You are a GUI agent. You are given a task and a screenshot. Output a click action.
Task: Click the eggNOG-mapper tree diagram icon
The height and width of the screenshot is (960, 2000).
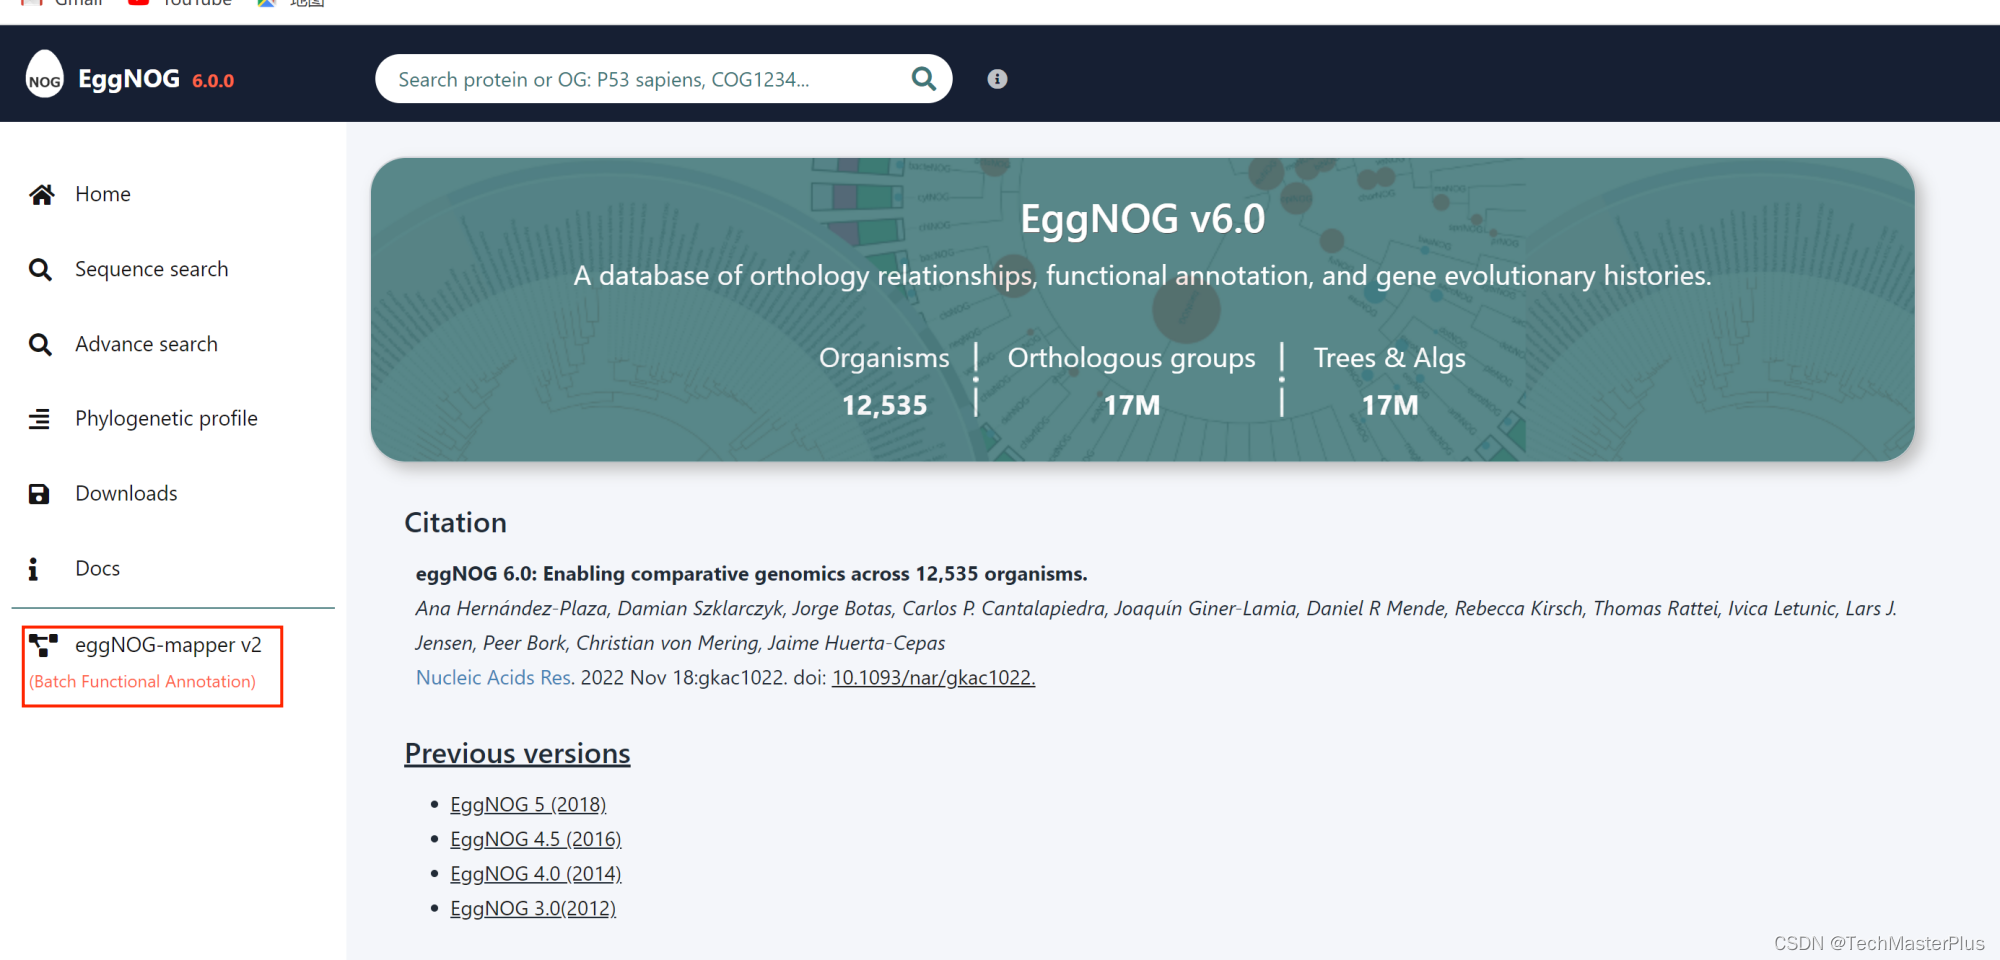click(43, 645)
